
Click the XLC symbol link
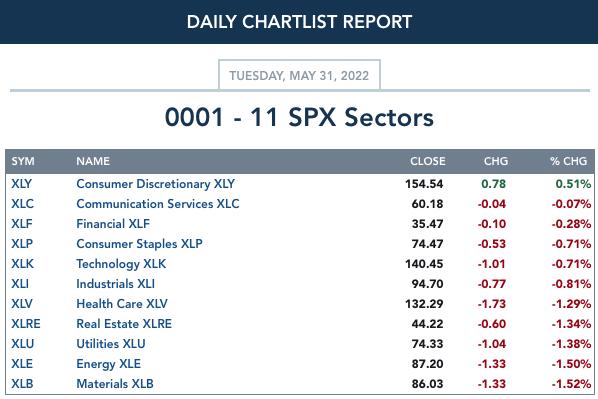(x=23, y=204)
